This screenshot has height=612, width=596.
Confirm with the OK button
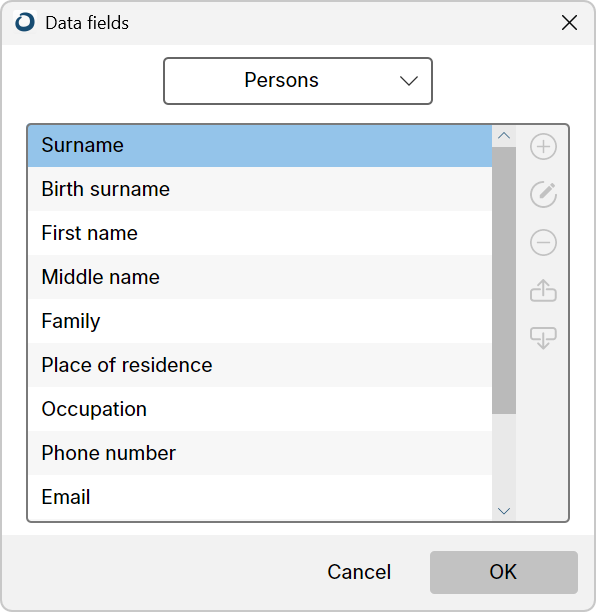coord(503,572)
